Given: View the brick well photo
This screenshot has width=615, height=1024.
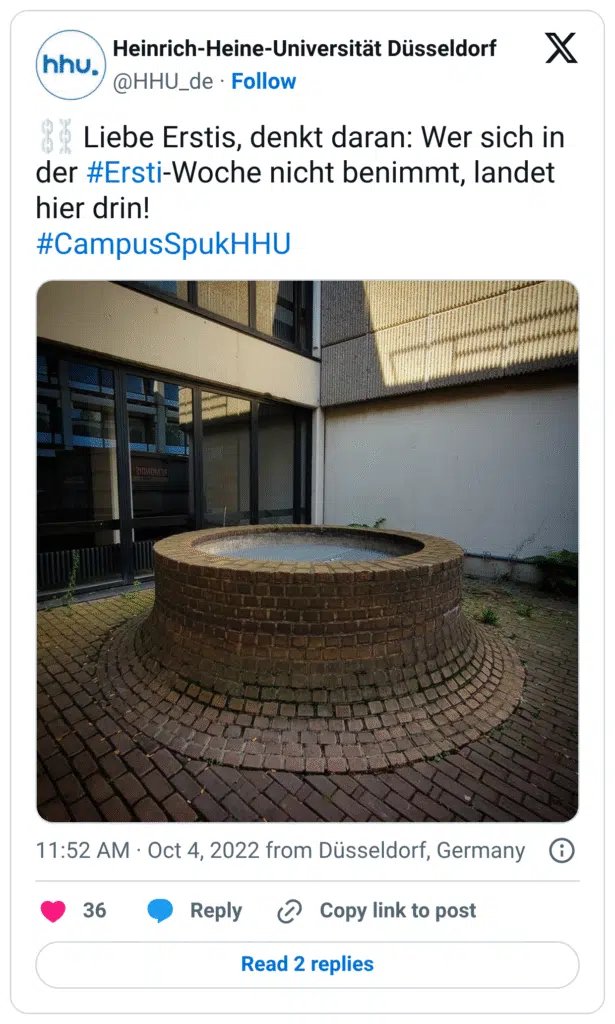Looking at the screenshot, I should (308, 551).
